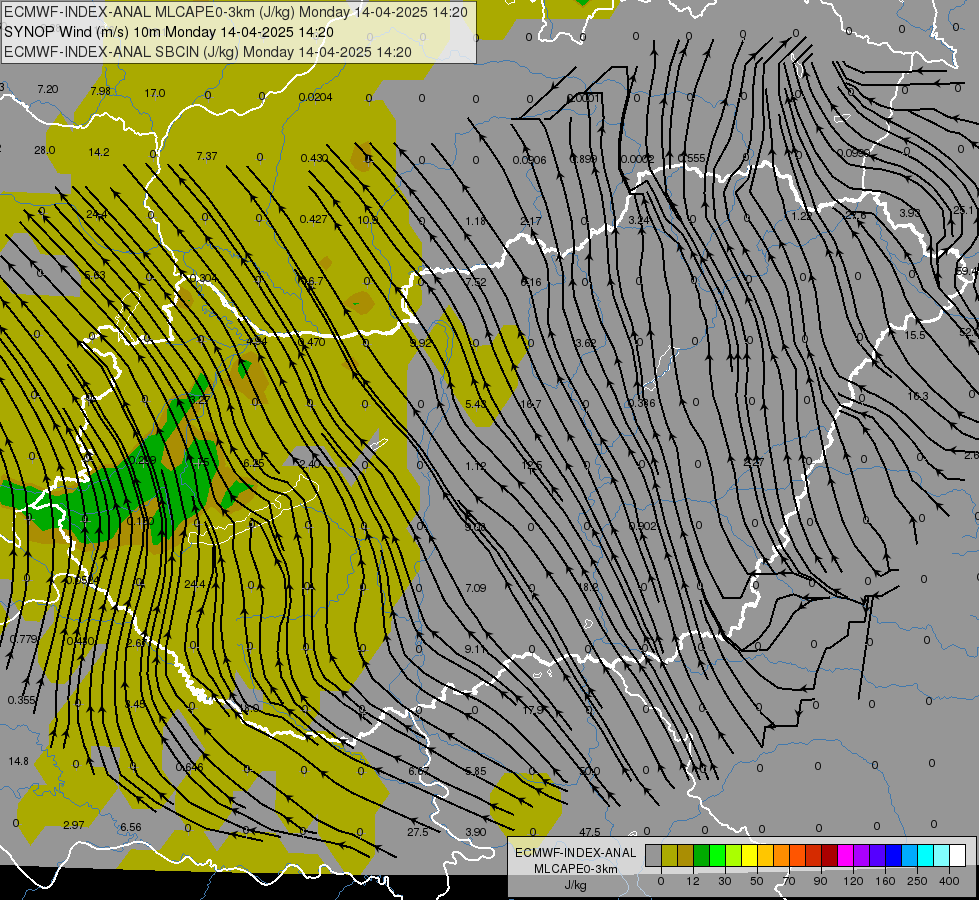The width and height of the screenshot is (979, 900).
Task: Click the map value 18.2
Action: pyautogui.click(x=588, y=587)
